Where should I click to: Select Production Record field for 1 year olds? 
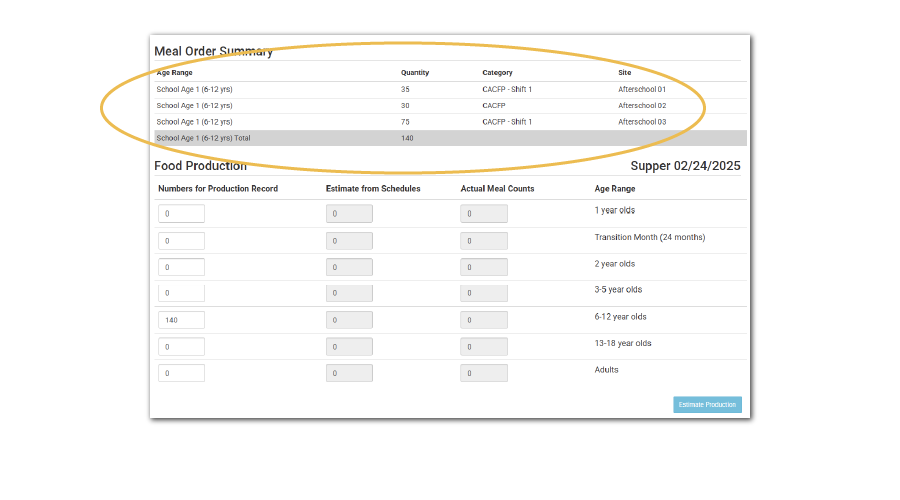181,214
